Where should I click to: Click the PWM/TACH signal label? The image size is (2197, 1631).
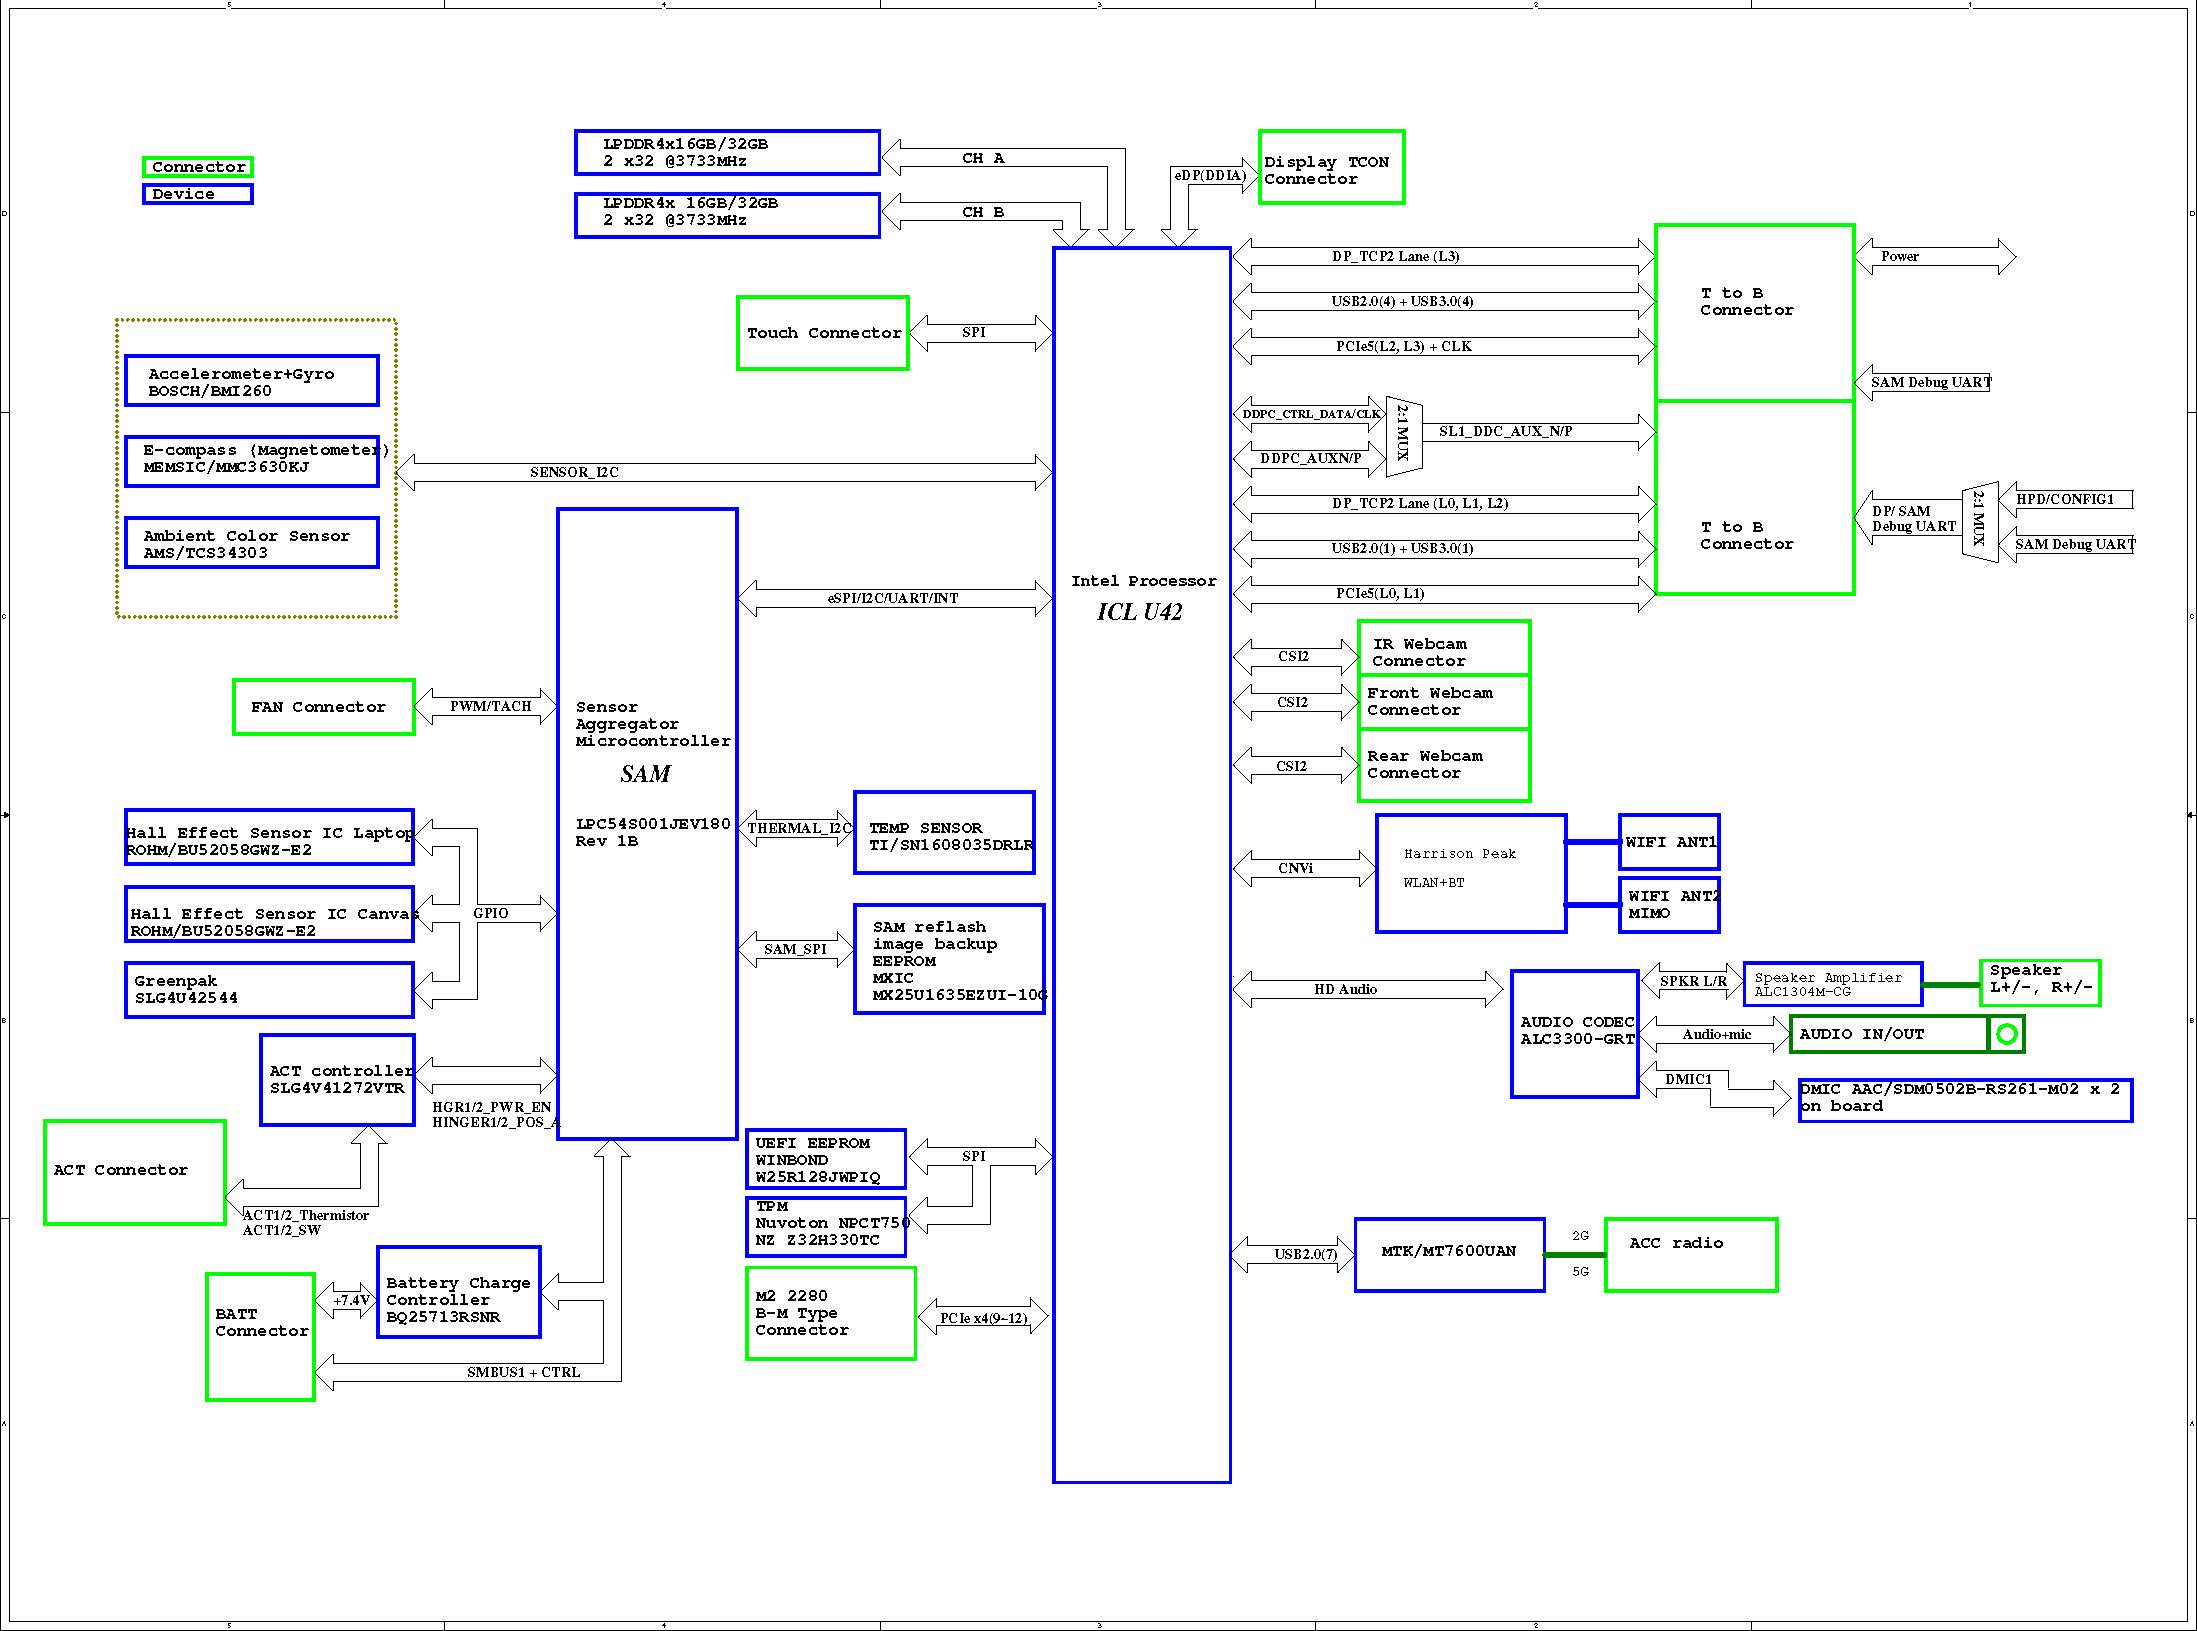[490, 706]
